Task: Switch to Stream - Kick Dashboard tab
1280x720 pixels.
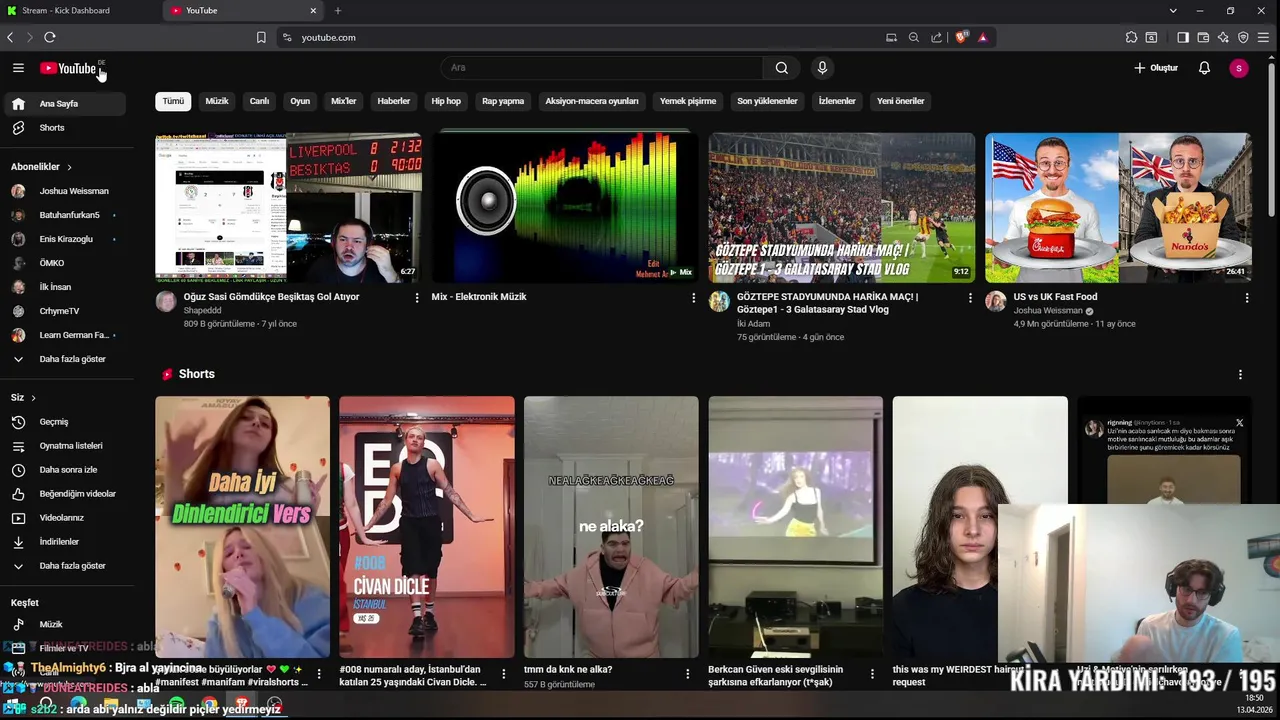Action: click(80, 10)
